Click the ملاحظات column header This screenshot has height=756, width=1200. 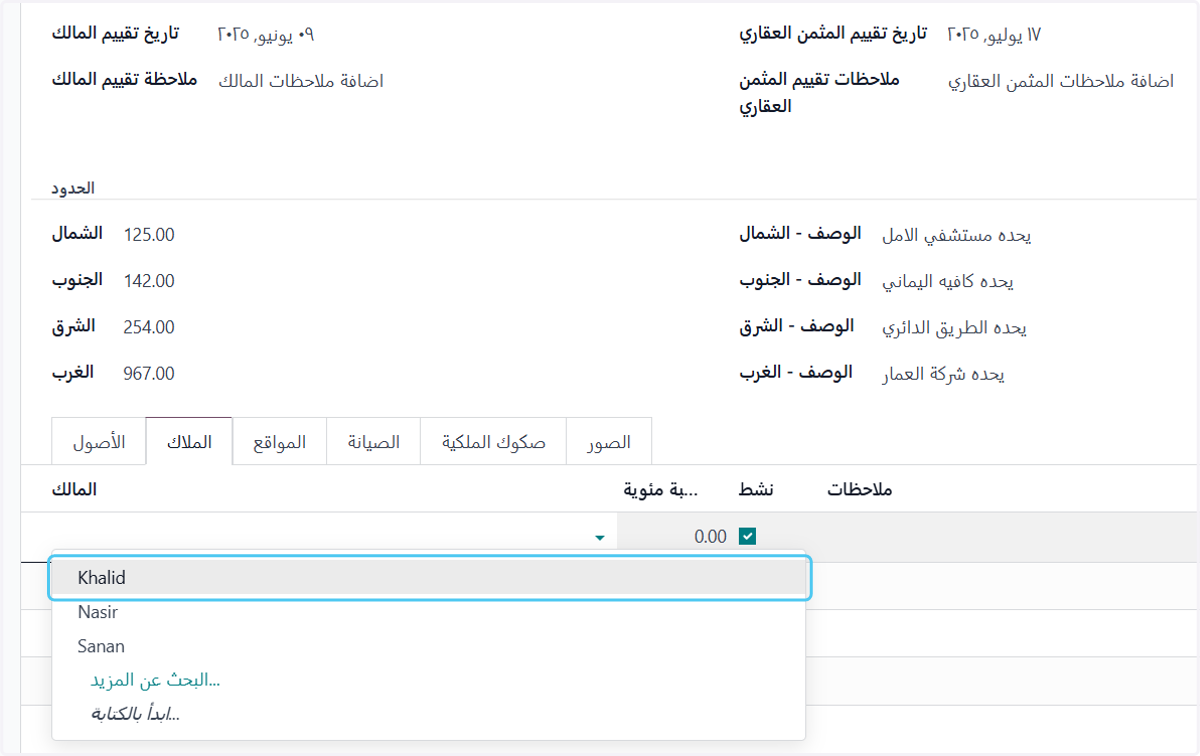860,490
